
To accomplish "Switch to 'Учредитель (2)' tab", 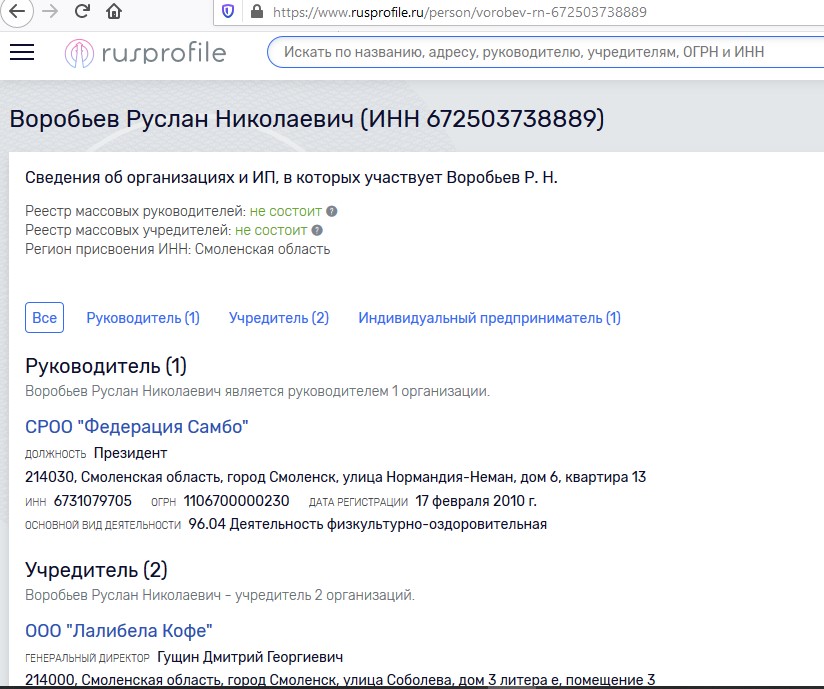I will click(x=279, y=318).
